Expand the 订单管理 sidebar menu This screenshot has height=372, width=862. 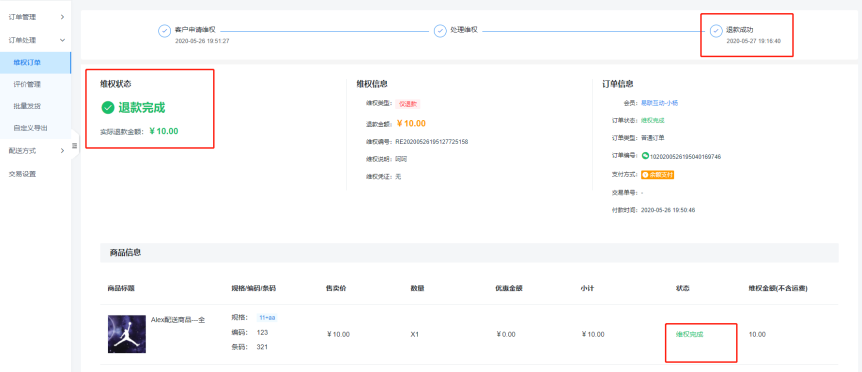35,17
